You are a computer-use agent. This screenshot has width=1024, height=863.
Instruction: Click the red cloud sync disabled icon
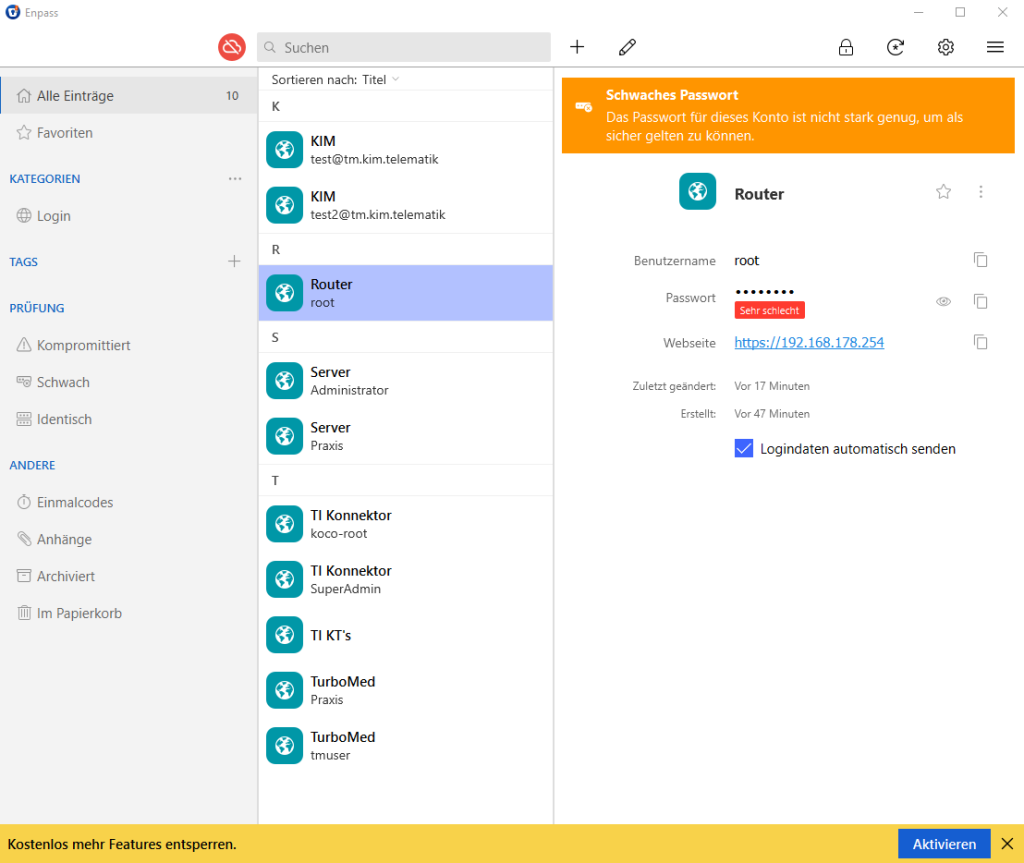point(232,47)
